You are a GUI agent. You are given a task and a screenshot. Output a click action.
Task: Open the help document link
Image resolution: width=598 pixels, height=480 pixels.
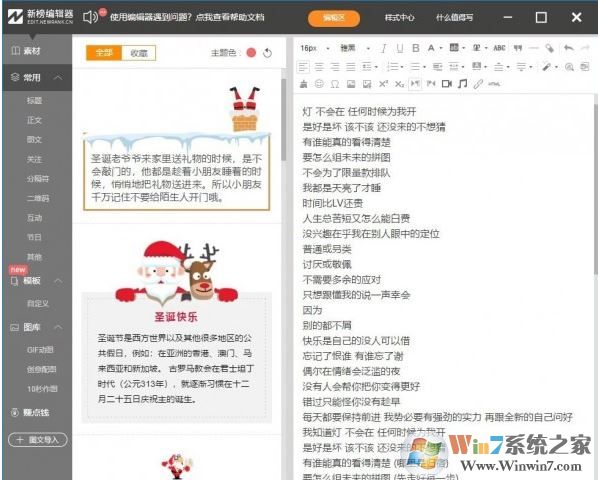[187, 17]
